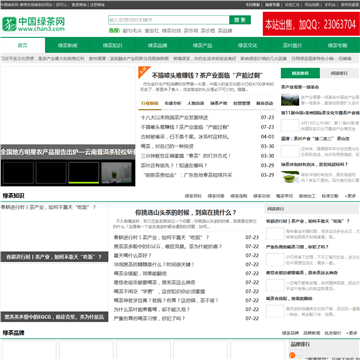Select the 行业新闻 news tab
Viewport: 360px width, 360px height.
(150, 103)
